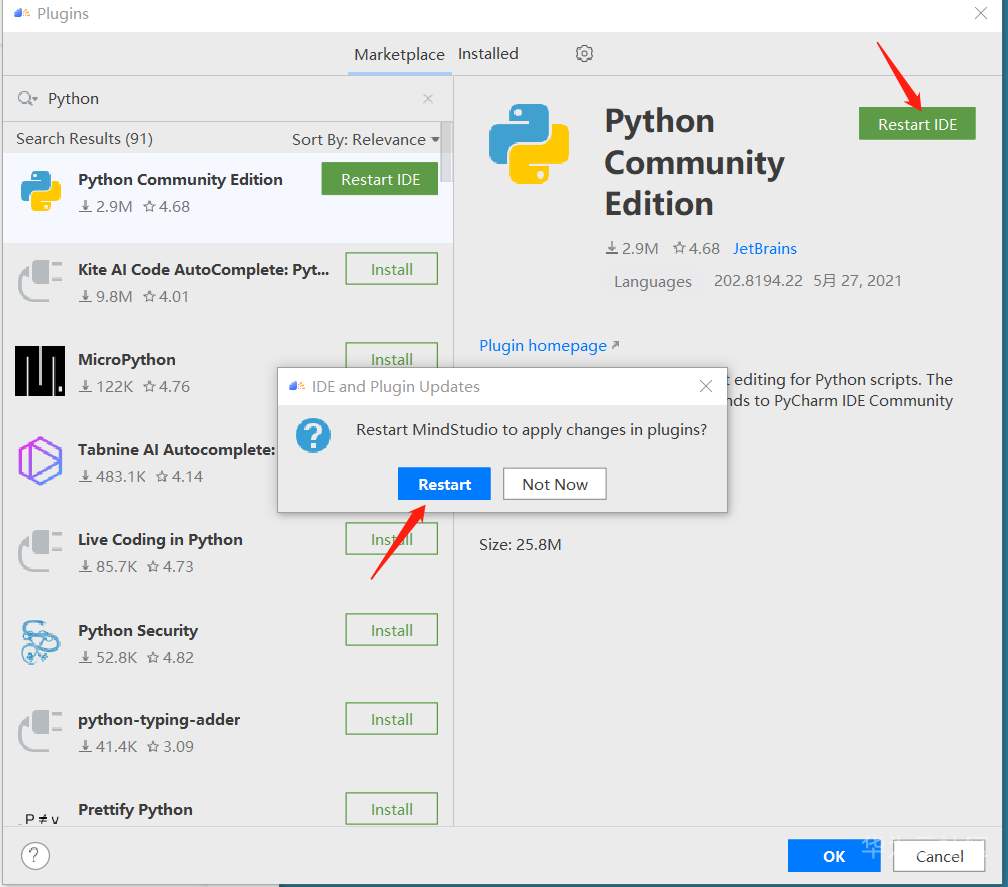
Task: Close the Plugins window
Action: 980,13
